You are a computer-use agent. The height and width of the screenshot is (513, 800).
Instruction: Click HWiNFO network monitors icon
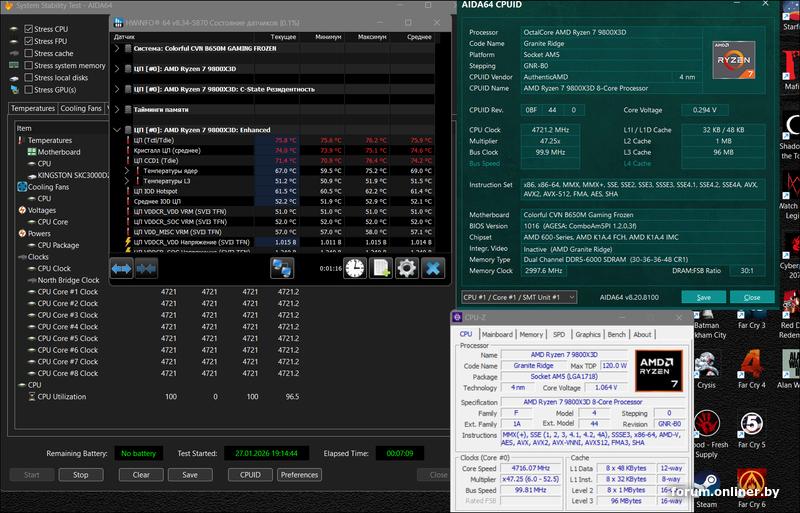(x=281, y=268)
